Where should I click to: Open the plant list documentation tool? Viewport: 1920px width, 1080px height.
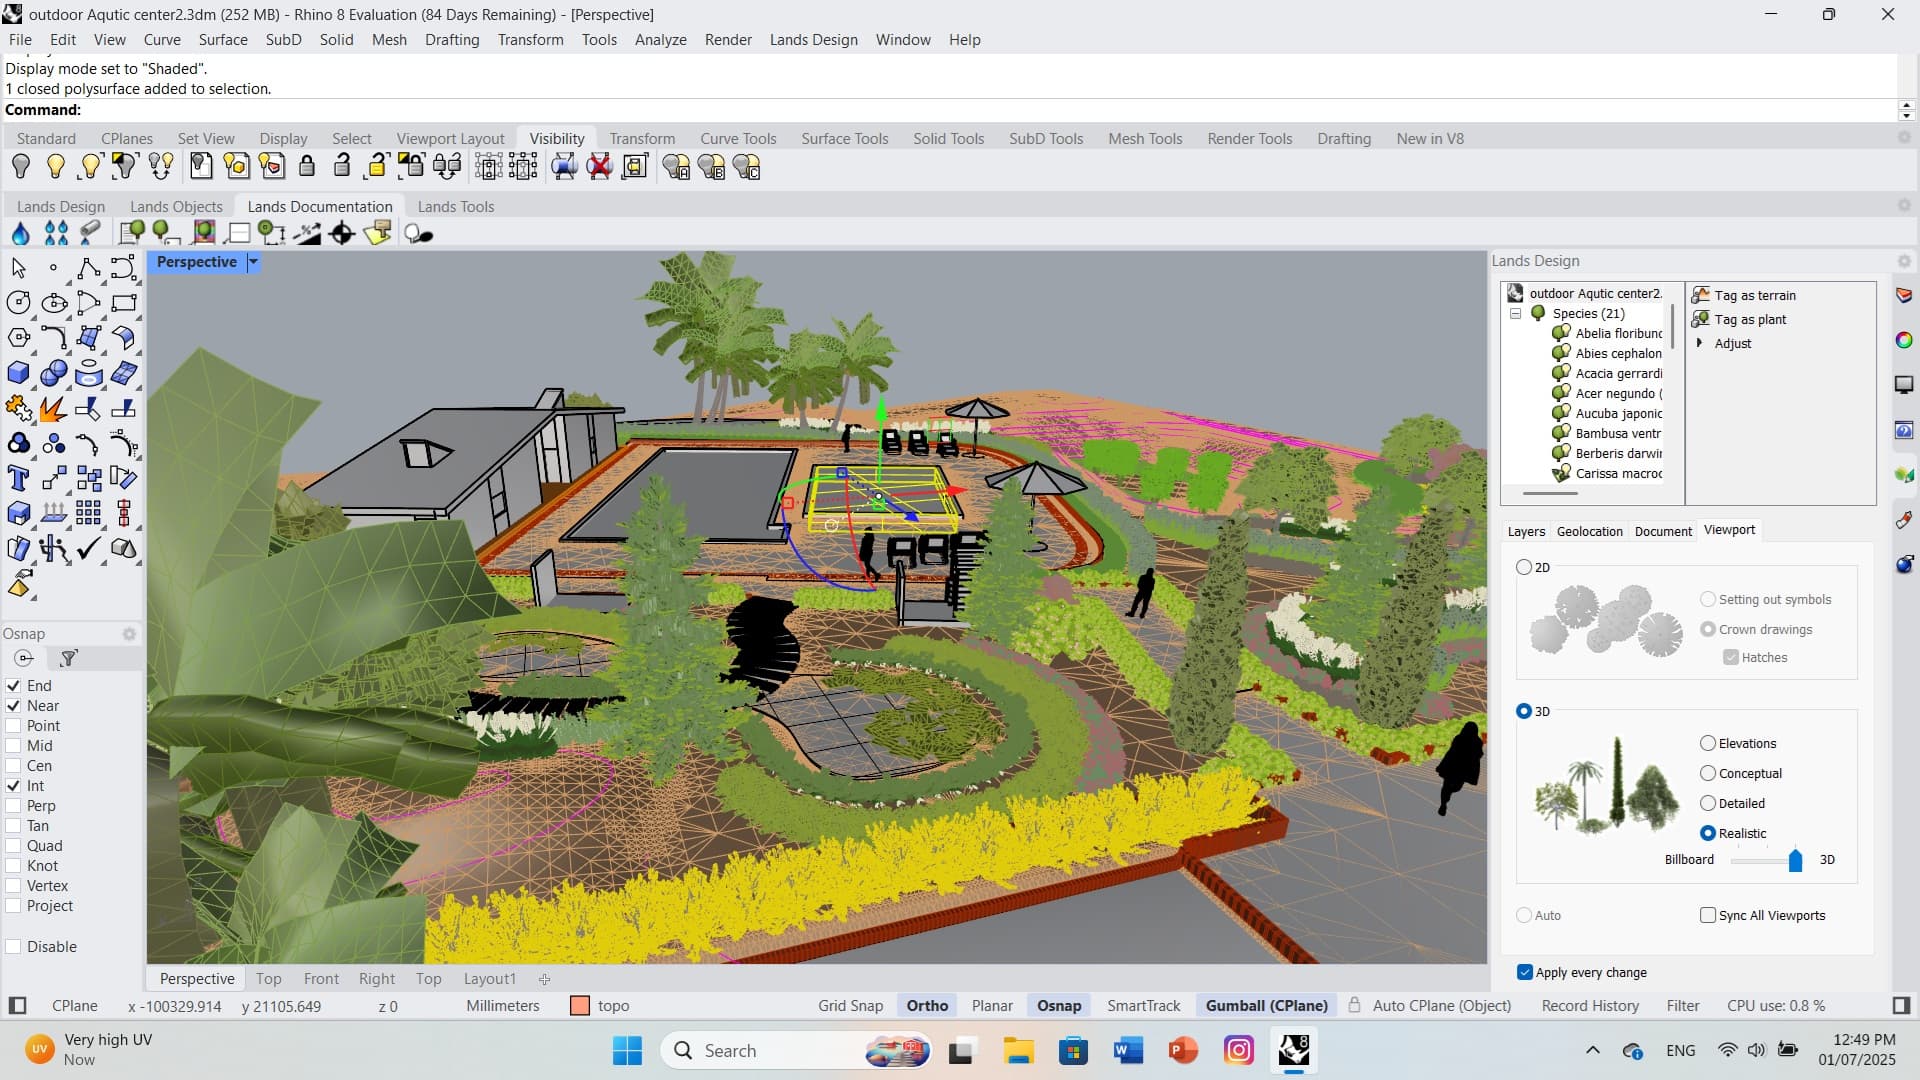[x=133, y=233]
